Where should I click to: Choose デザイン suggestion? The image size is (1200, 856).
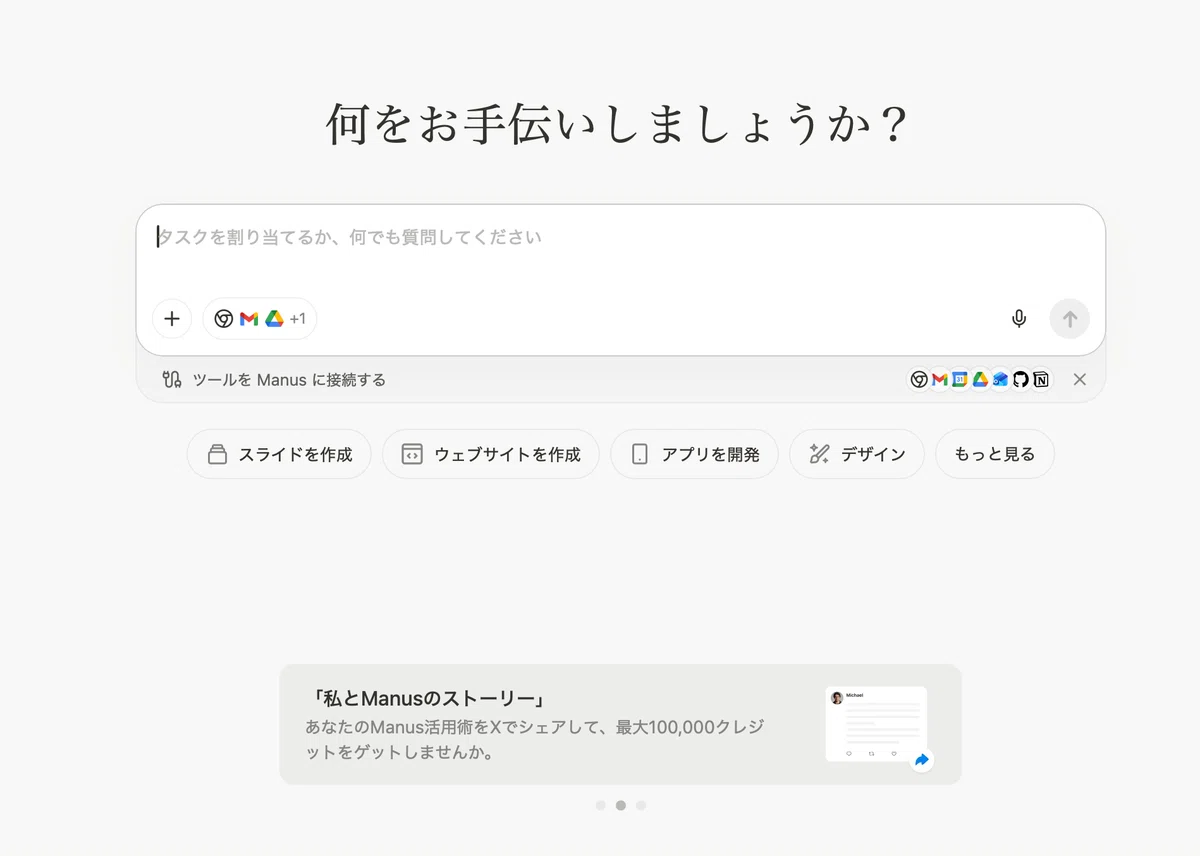point(857,455)
